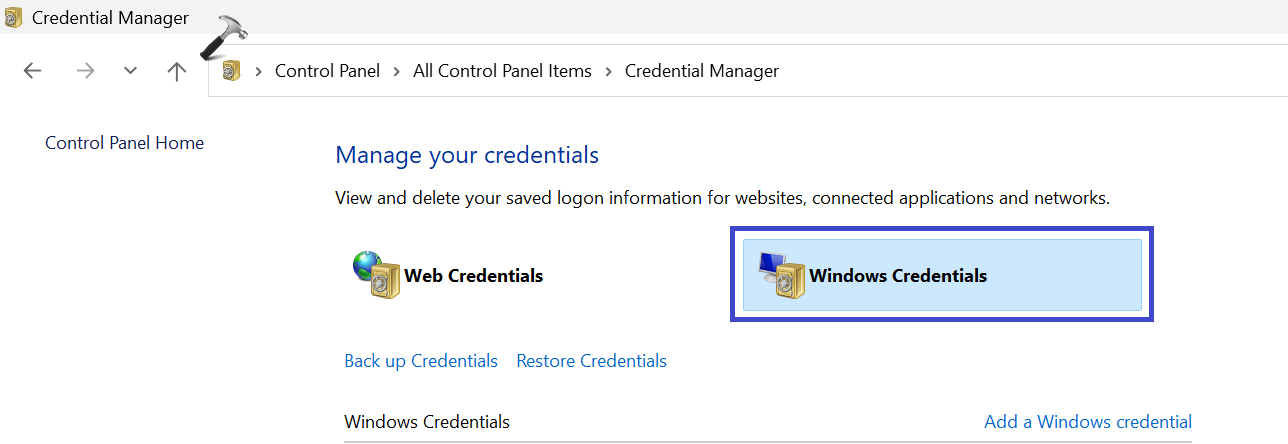Expand chevron before Control Panel breadcrumb
1288x444 pixels.
coord(259,71)
